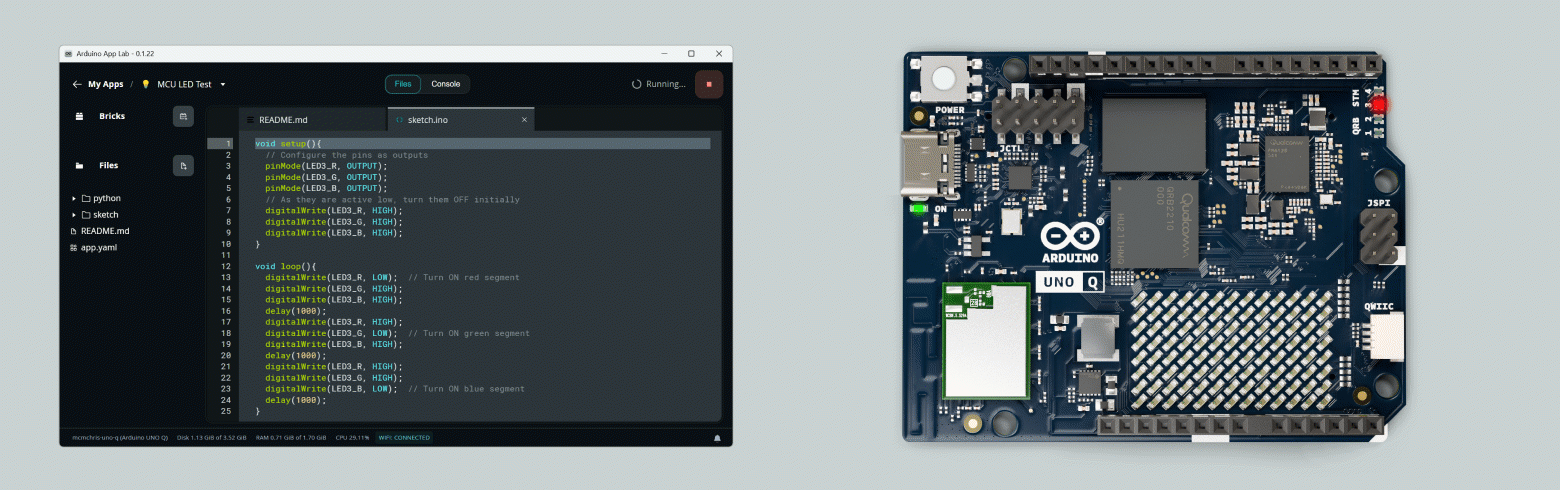Screen dimensions: 1560x490
Task: Click the lightbulb icon beside MCU LED Test
Action: pos(145,84)
